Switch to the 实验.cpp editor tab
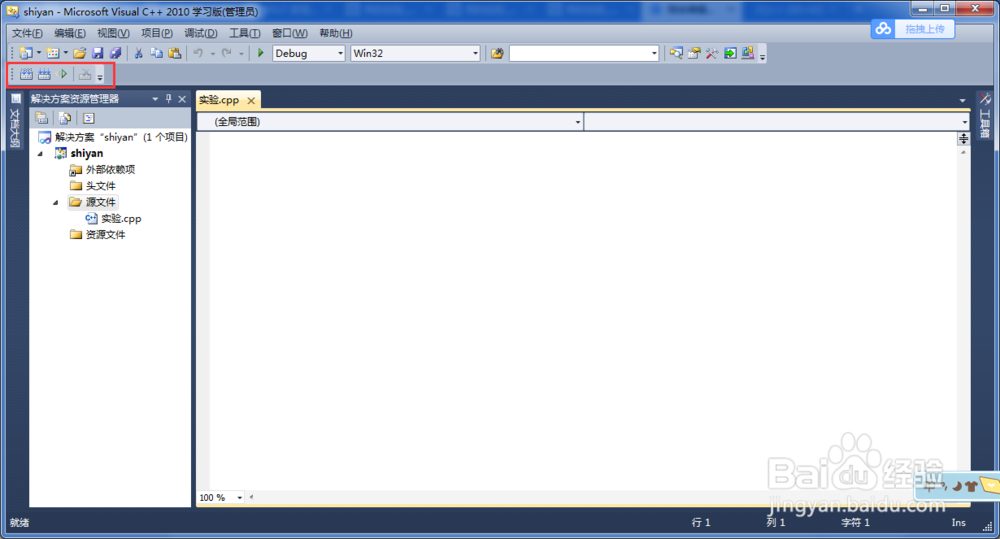1000x539 pixels. point(219,100)
